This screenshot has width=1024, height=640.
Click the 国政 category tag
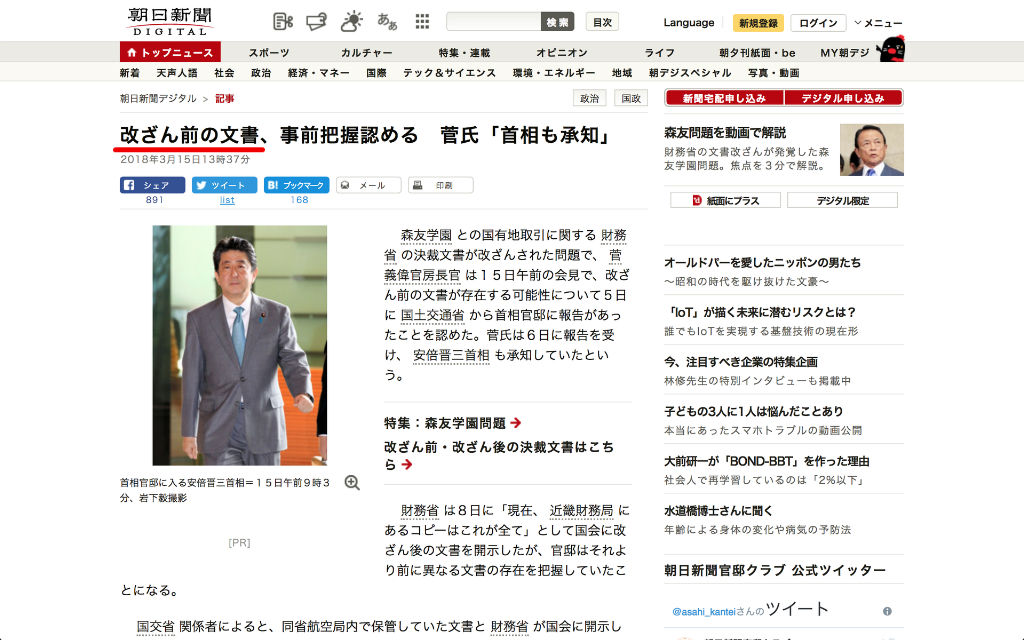(x=631, y=98)
